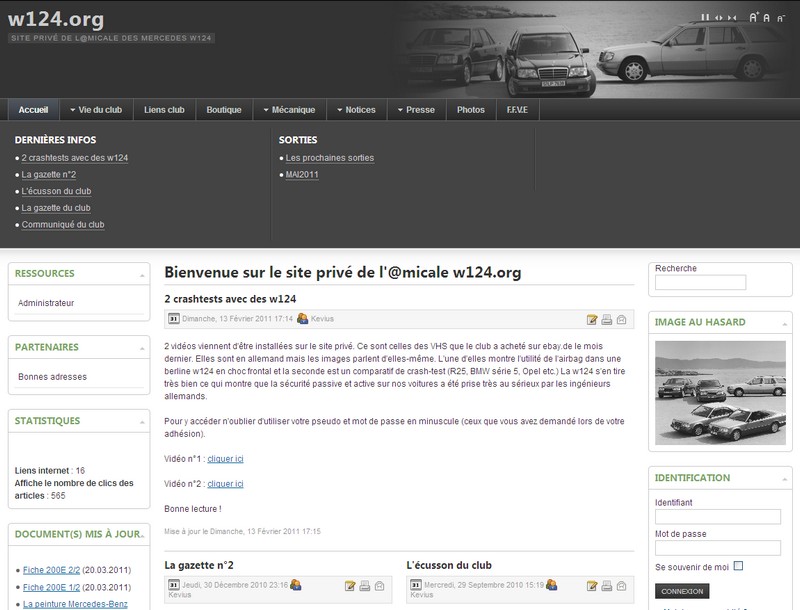The image size is (800, 610).
Task: Click the w124.org site logo
Action: [56, 19]
